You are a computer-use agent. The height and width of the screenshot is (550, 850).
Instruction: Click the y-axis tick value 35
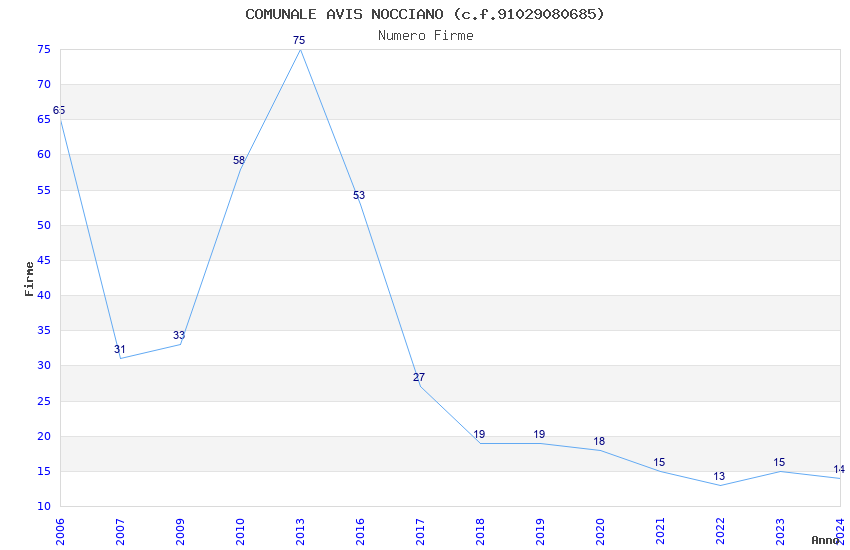point(44,331)
